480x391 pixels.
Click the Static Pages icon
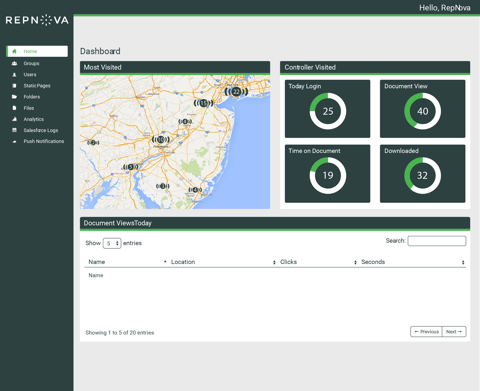[x=14, y=86]
